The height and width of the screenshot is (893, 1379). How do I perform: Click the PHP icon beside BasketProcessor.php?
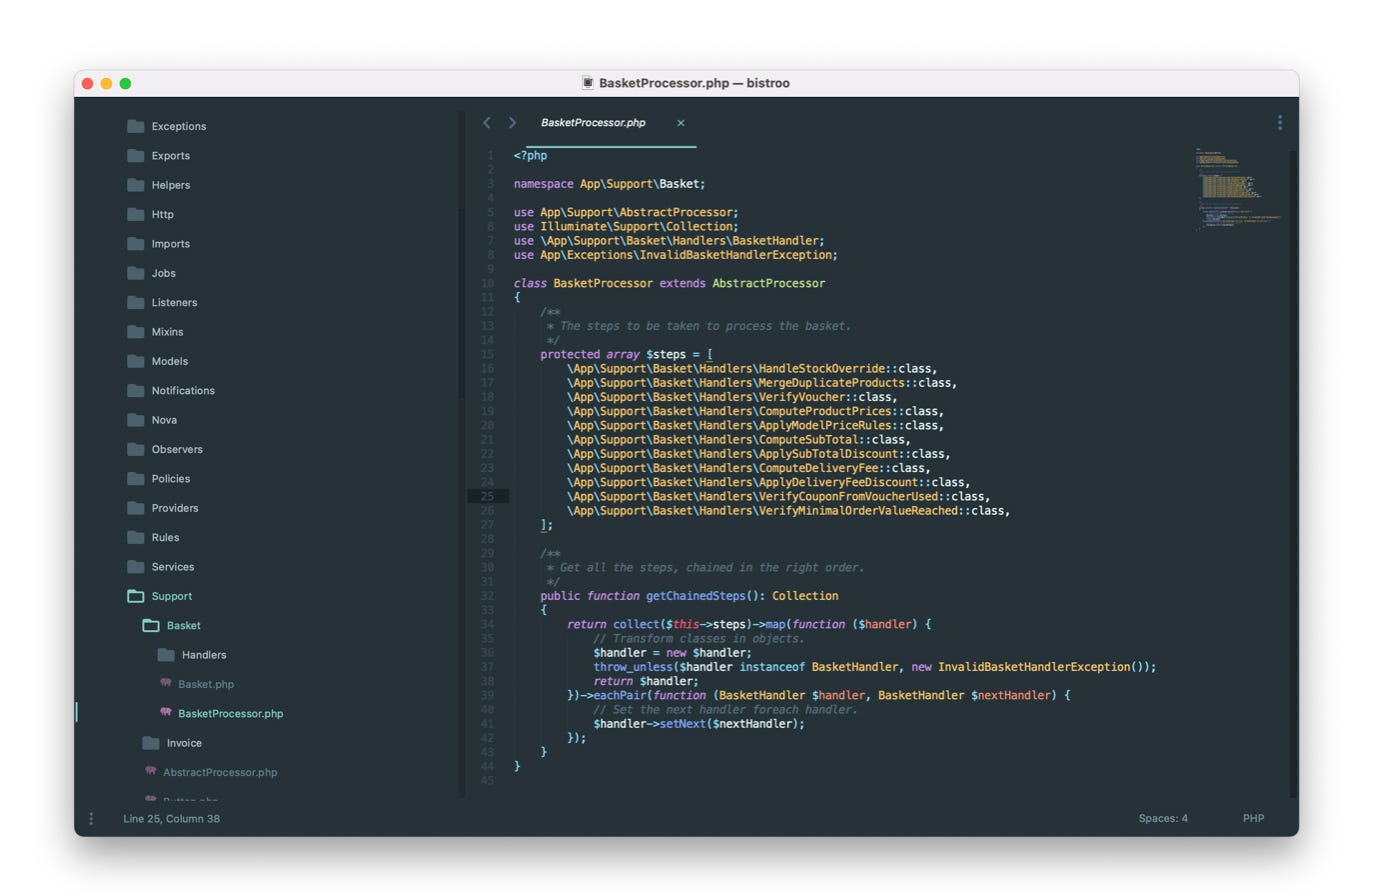click(166, 713)
